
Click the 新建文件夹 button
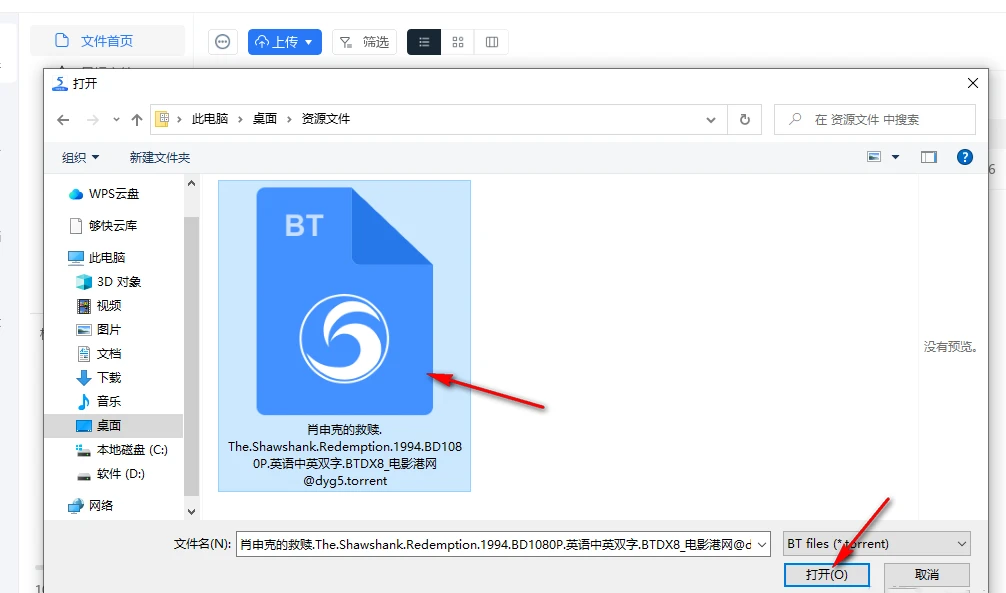(160, 157)
